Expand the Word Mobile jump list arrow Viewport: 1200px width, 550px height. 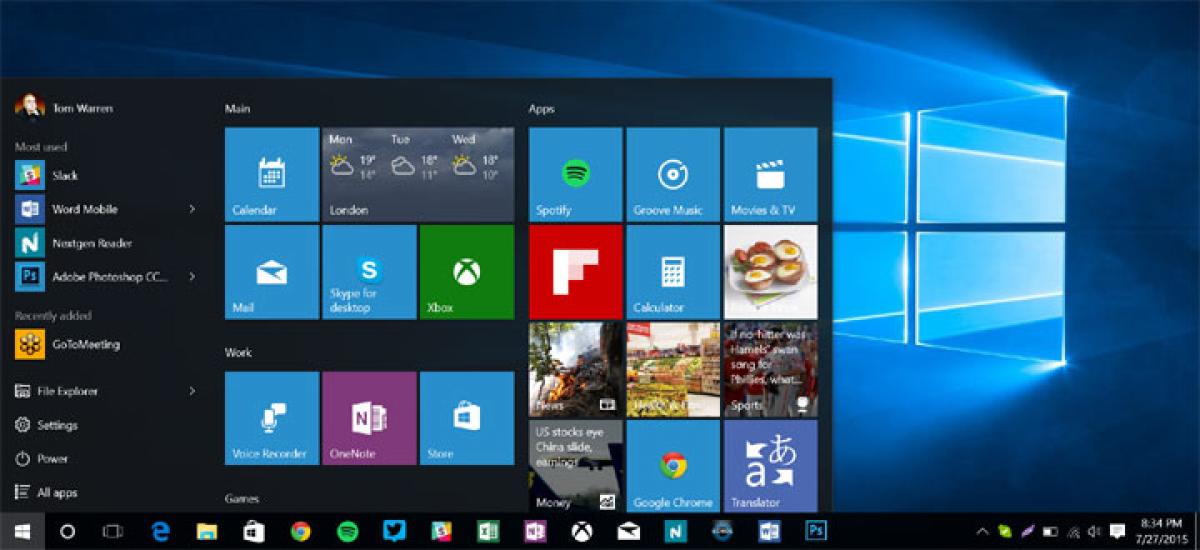(192, 209)
